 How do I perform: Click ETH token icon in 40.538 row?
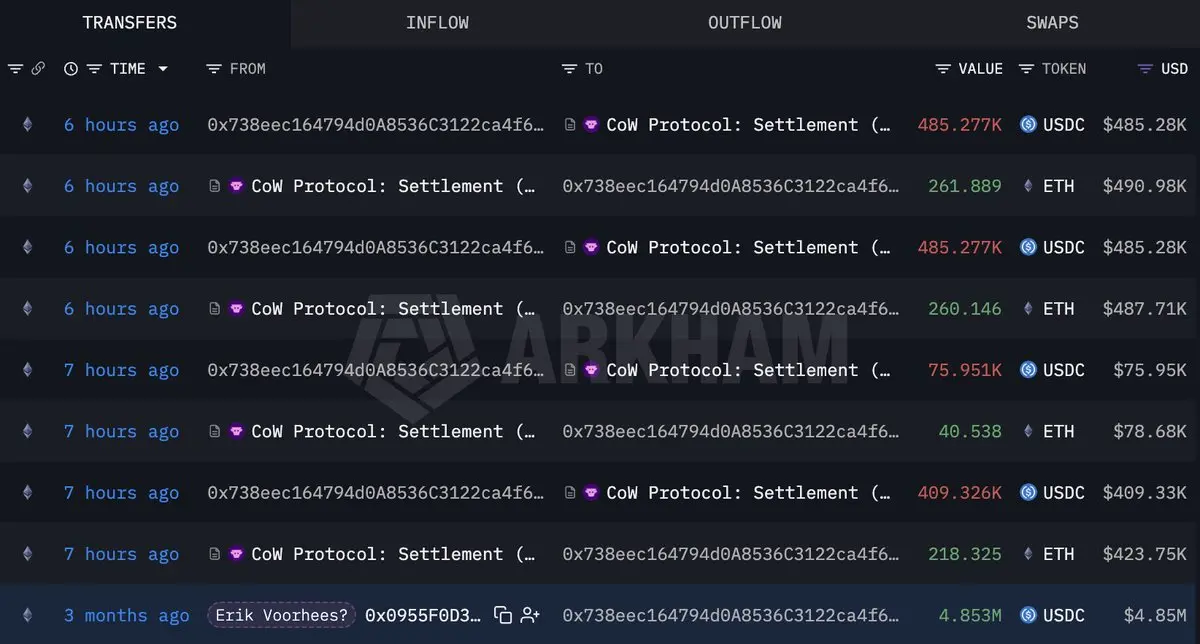(1028, 431)
